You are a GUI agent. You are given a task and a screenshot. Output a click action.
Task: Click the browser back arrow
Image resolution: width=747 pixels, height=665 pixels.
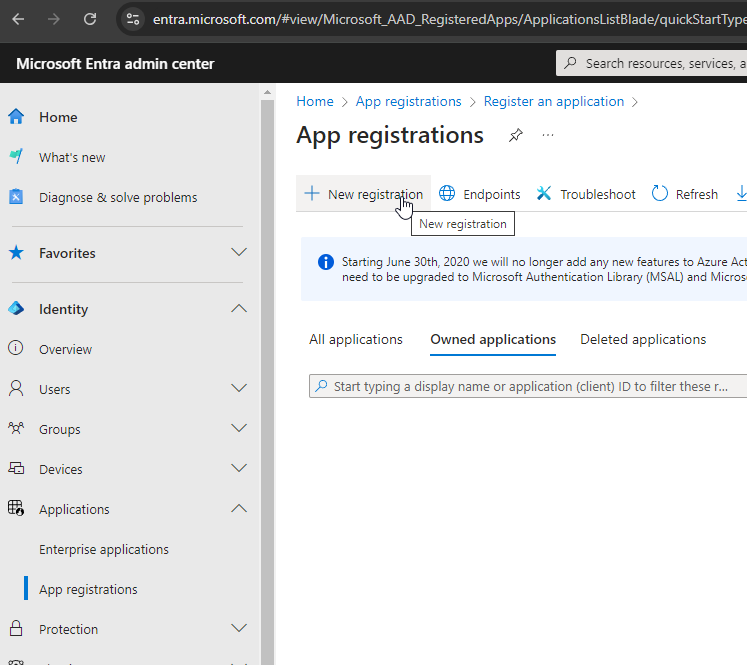18,19
